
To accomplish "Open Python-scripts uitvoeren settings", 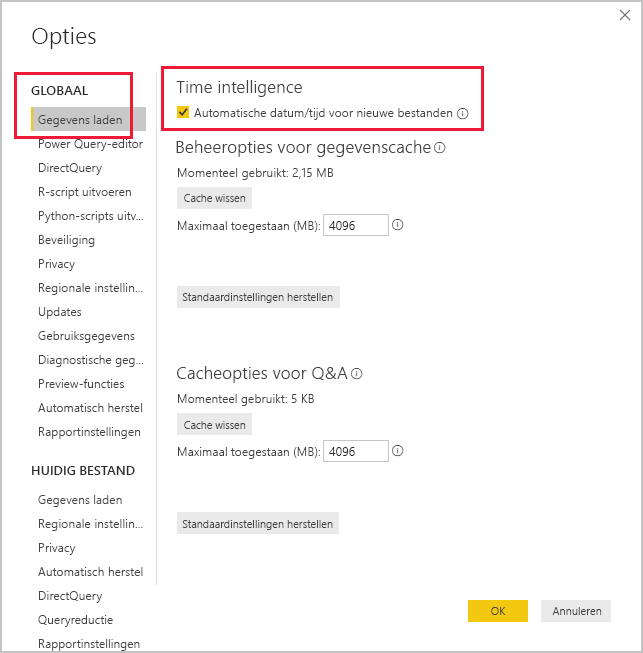I will coord(90,216).
